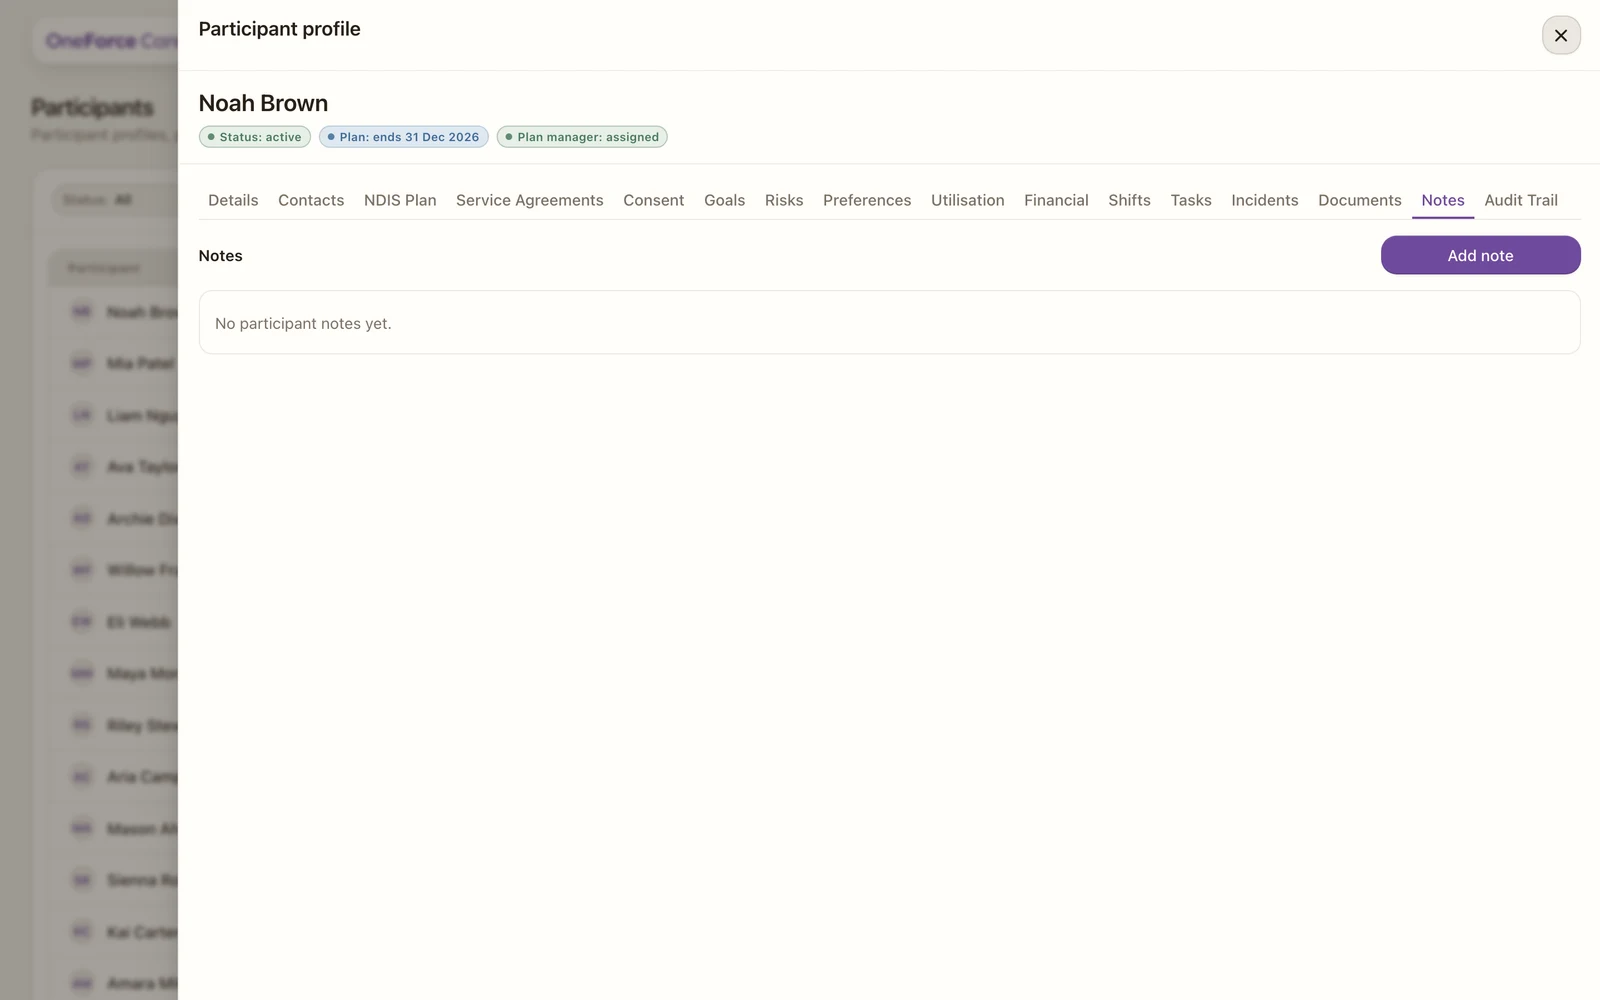Select the Notes tab
The height and width of the screenshot is (1000, 1600).
(1443, 200)
